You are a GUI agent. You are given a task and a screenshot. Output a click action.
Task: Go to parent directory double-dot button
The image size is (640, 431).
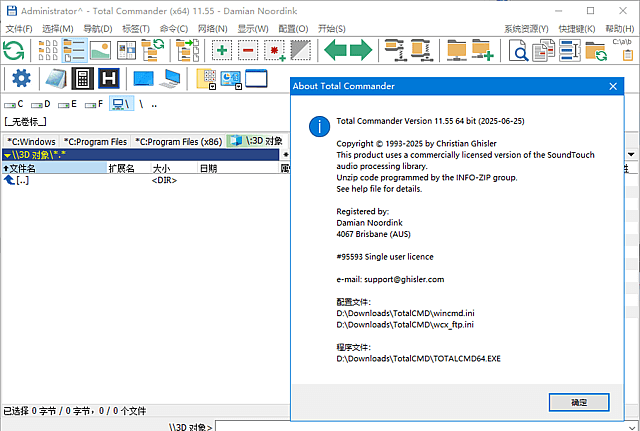click(154, 104)
